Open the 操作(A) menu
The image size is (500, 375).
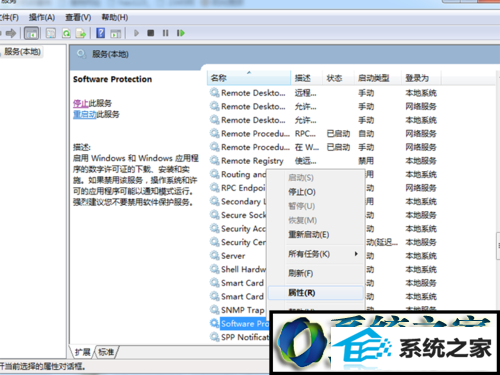42,17
